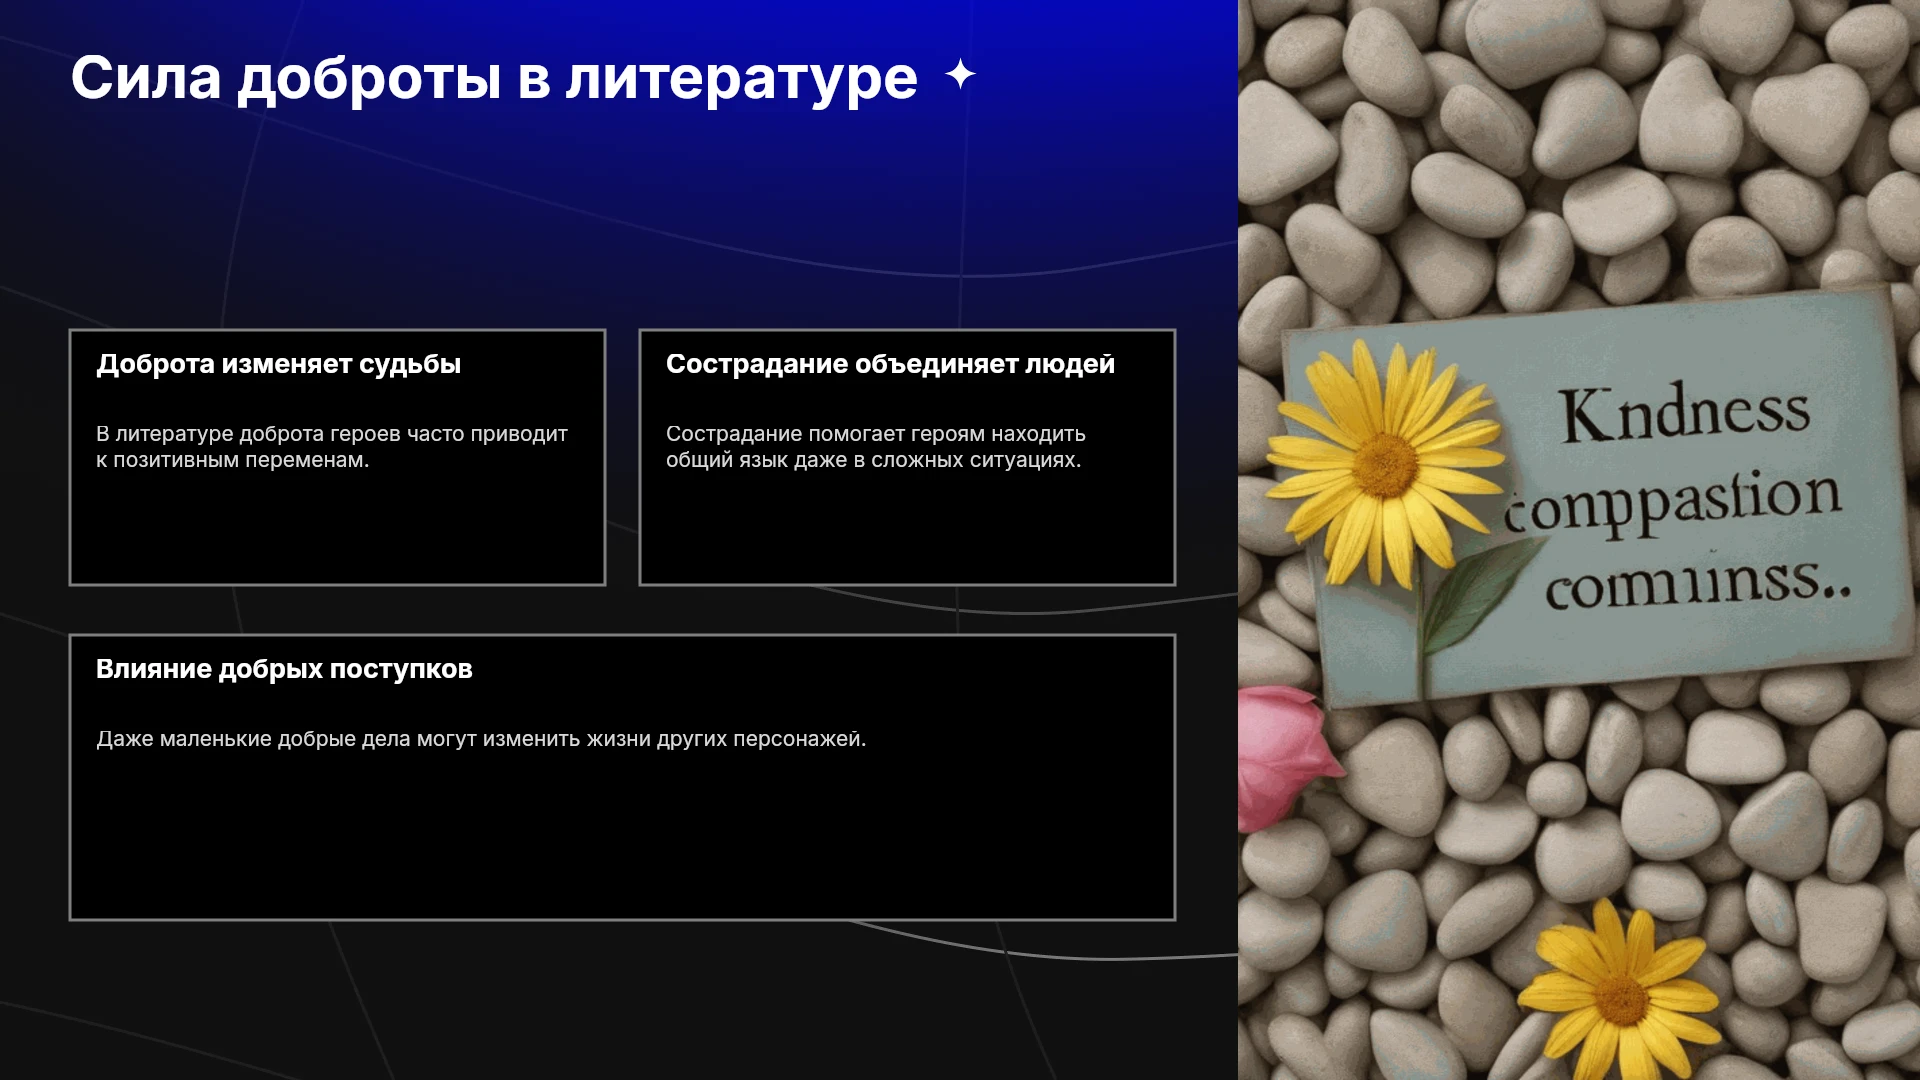Select the 'Сострадание объединяет людей' heading

[x=890, y=364]
